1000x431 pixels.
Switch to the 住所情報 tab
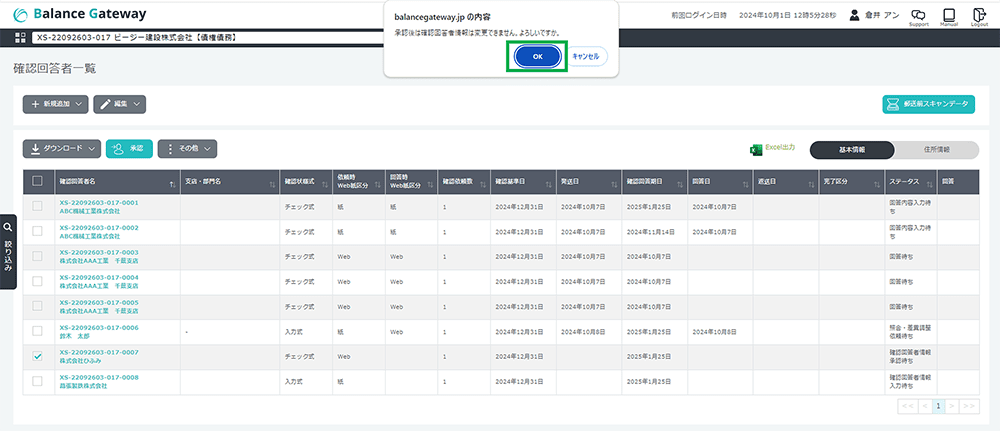pyautogui.click(x=936, y=148)
